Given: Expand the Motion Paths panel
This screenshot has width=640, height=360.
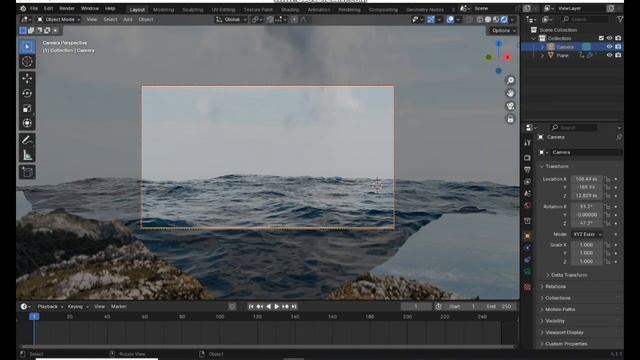Looking at the screenshot, I should [x=557, y=309].
